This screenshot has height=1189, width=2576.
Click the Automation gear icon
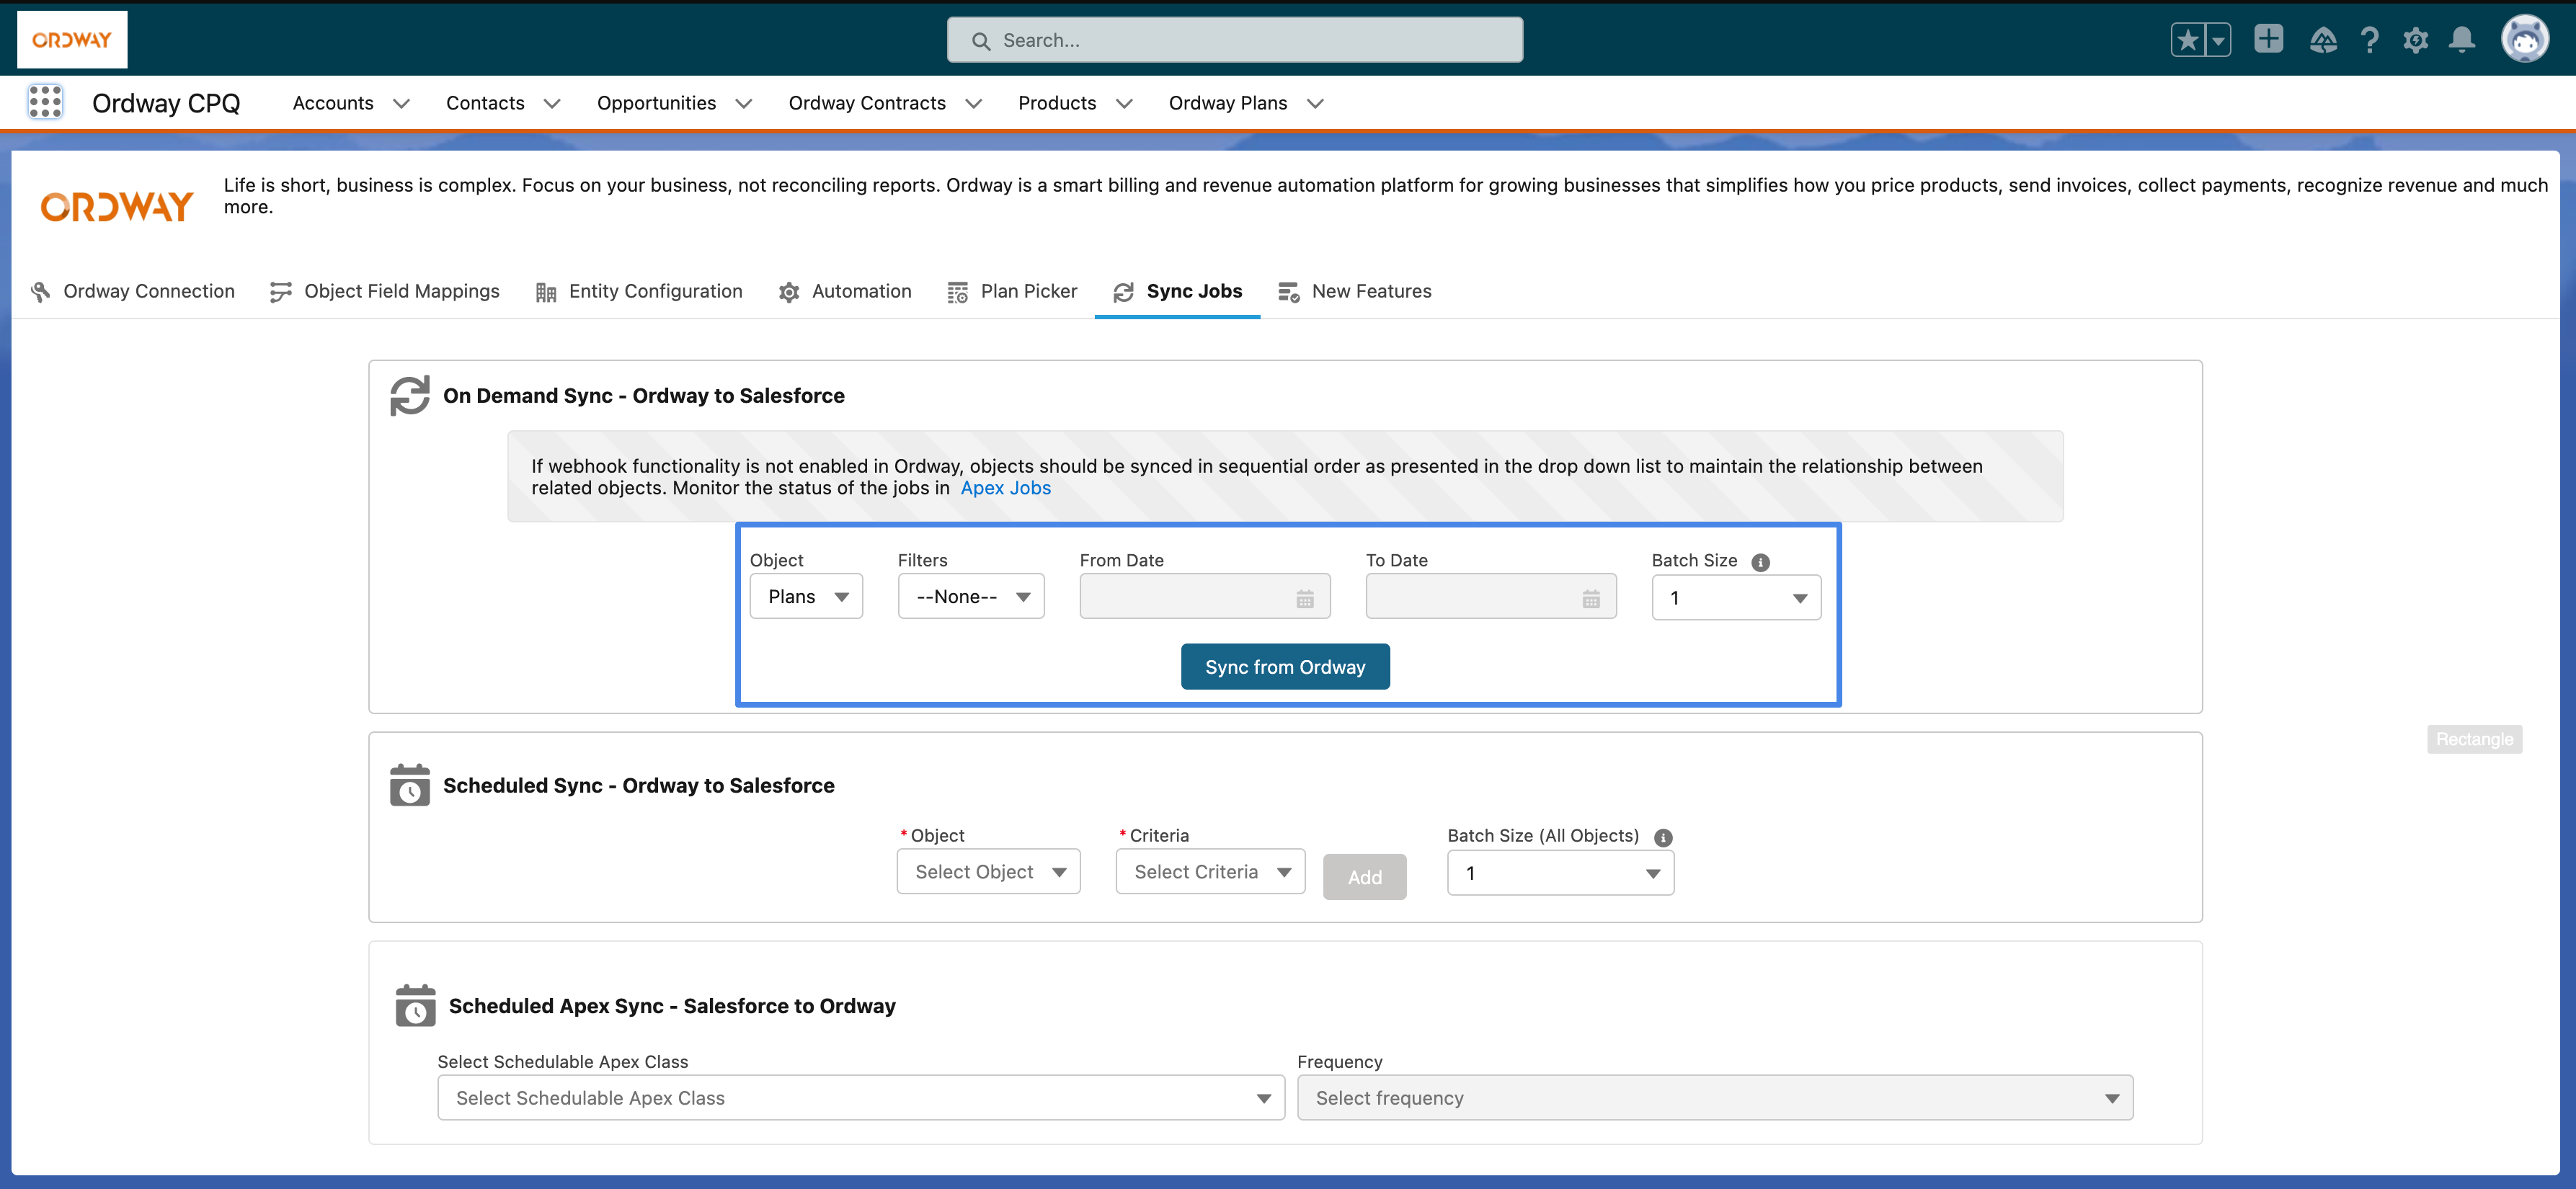click(789, 292)
